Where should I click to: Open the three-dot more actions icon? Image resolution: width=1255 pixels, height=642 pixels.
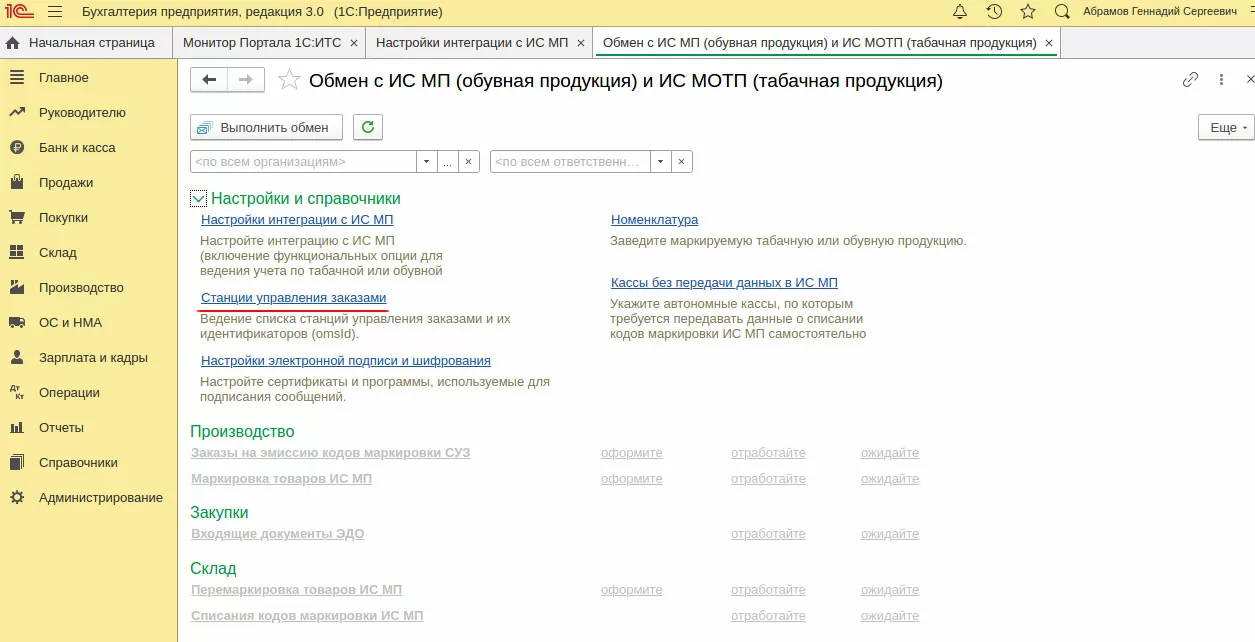click(1221, 80)
